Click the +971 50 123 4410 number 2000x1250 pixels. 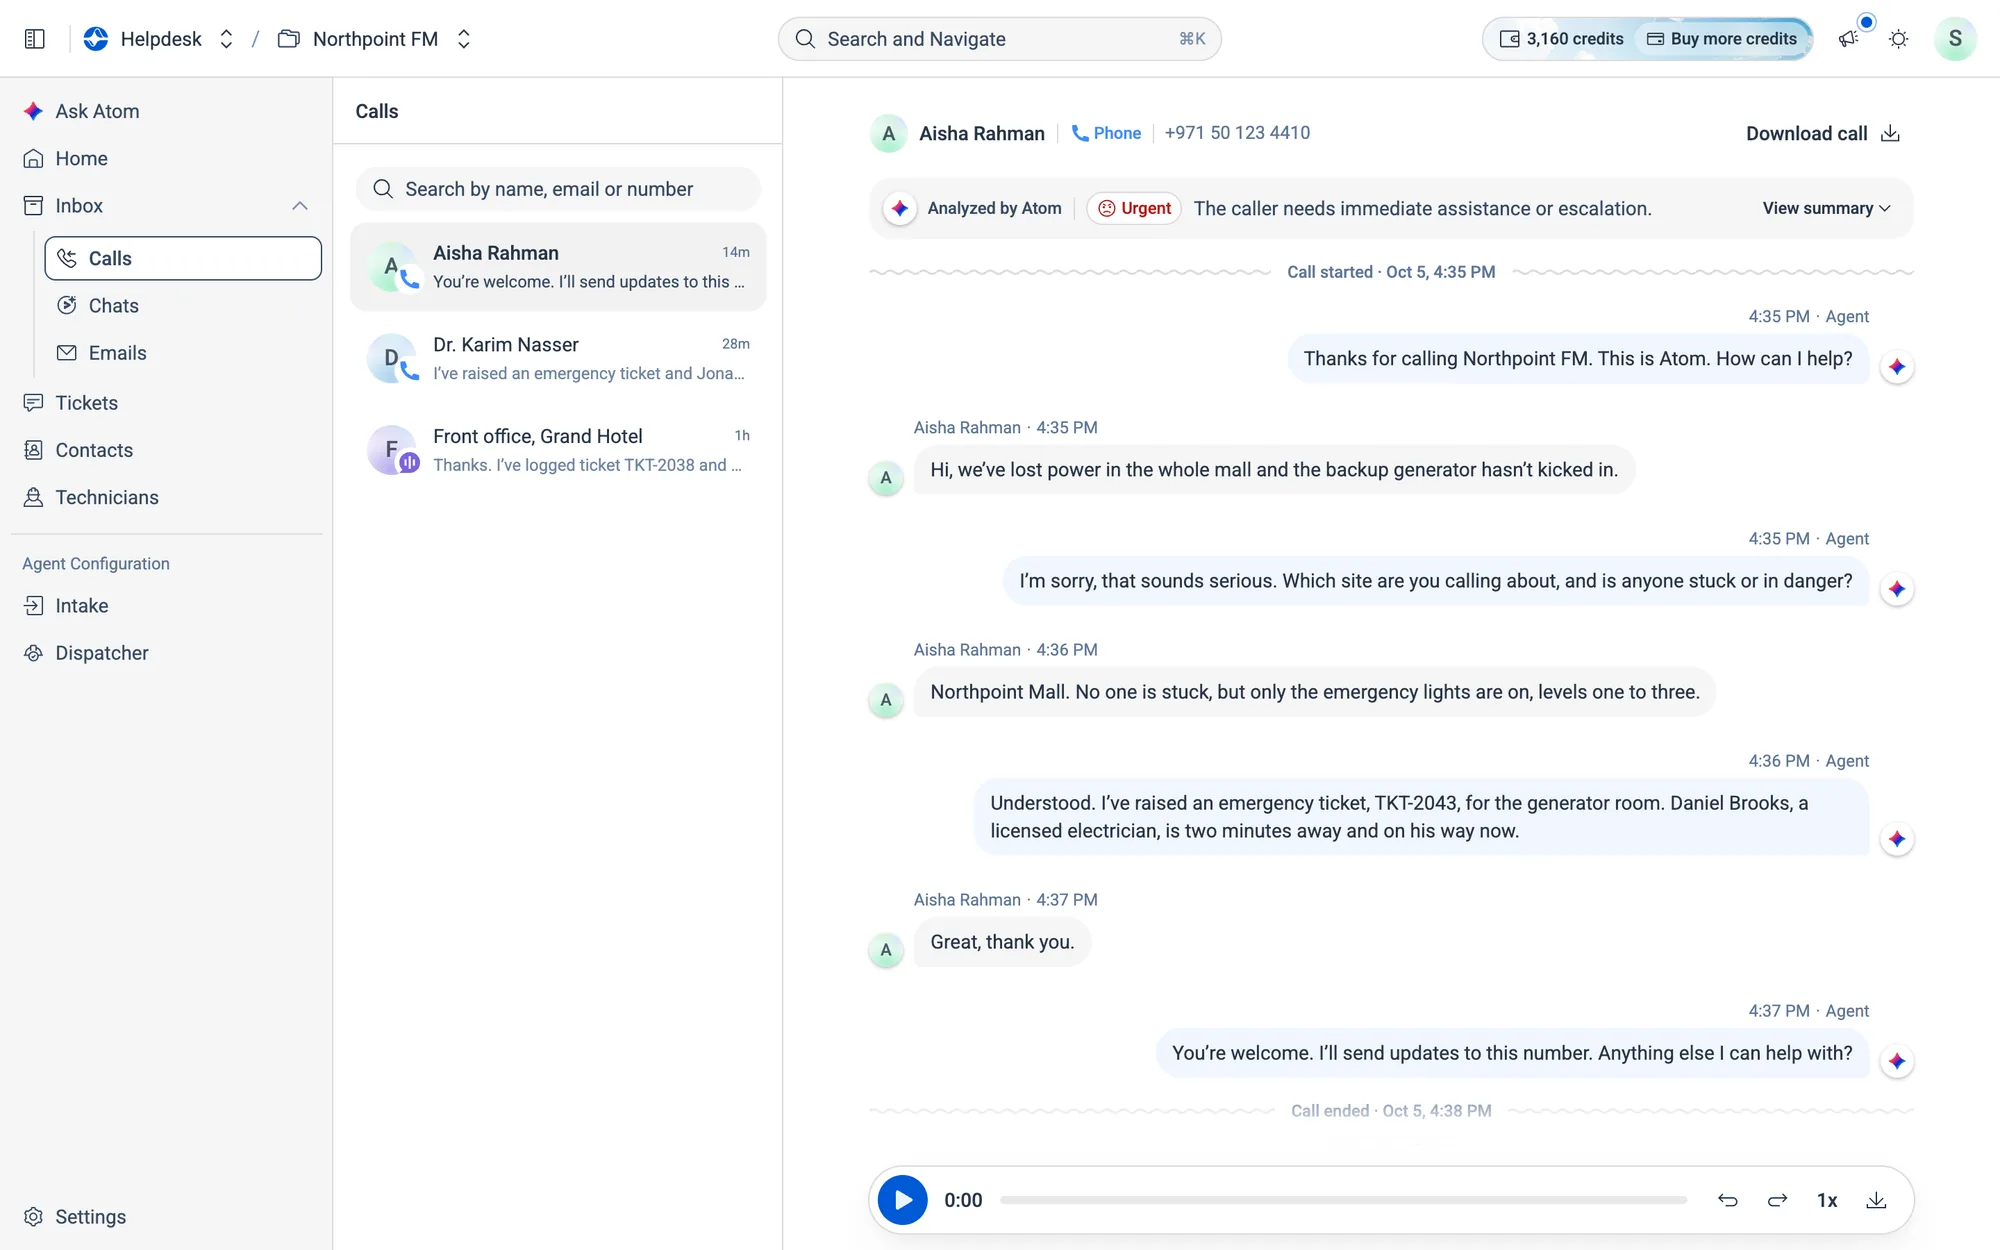[x=1237, y=133]
